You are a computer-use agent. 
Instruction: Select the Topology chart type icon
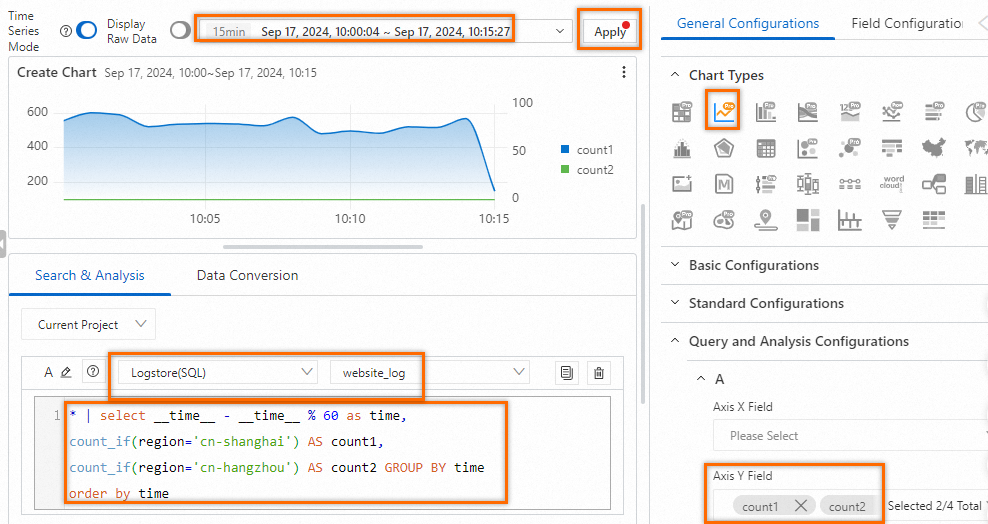point(892,149)
